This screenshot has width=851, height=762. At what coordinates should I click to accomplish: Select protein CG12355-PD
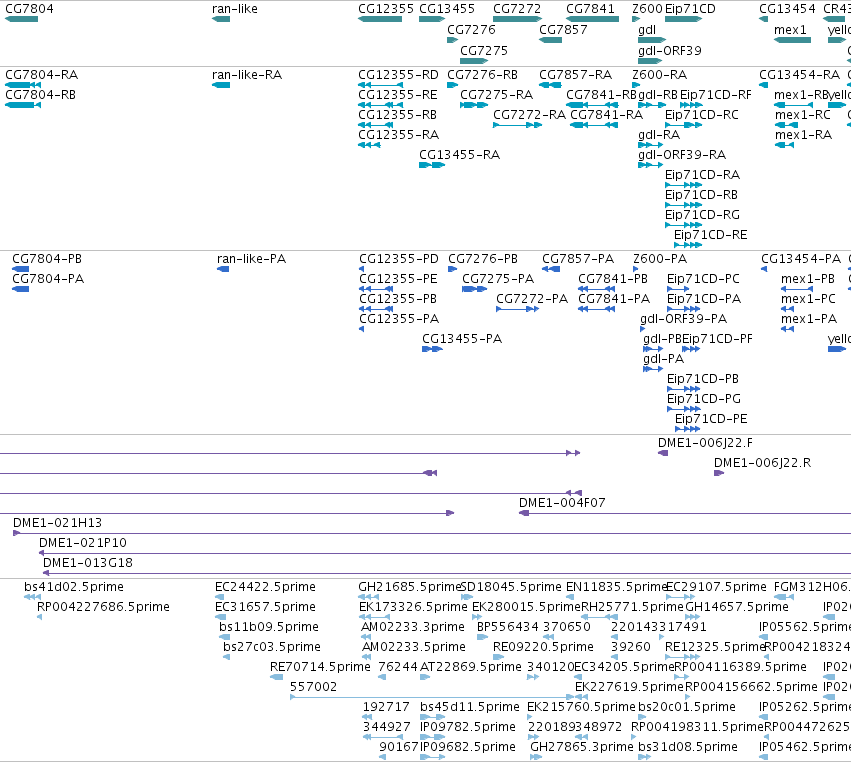(399, 259)
